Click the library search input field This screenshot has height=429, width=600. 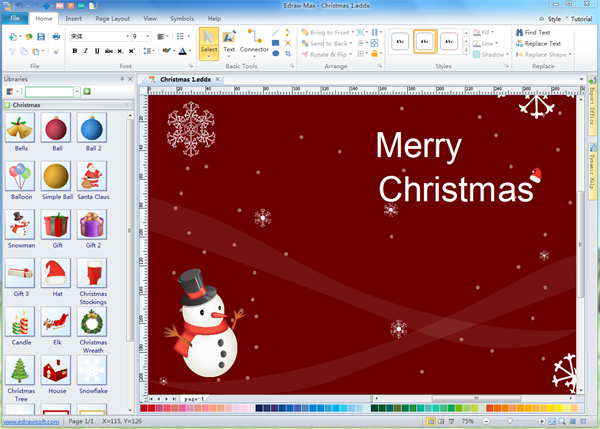[x=49, y=91]
